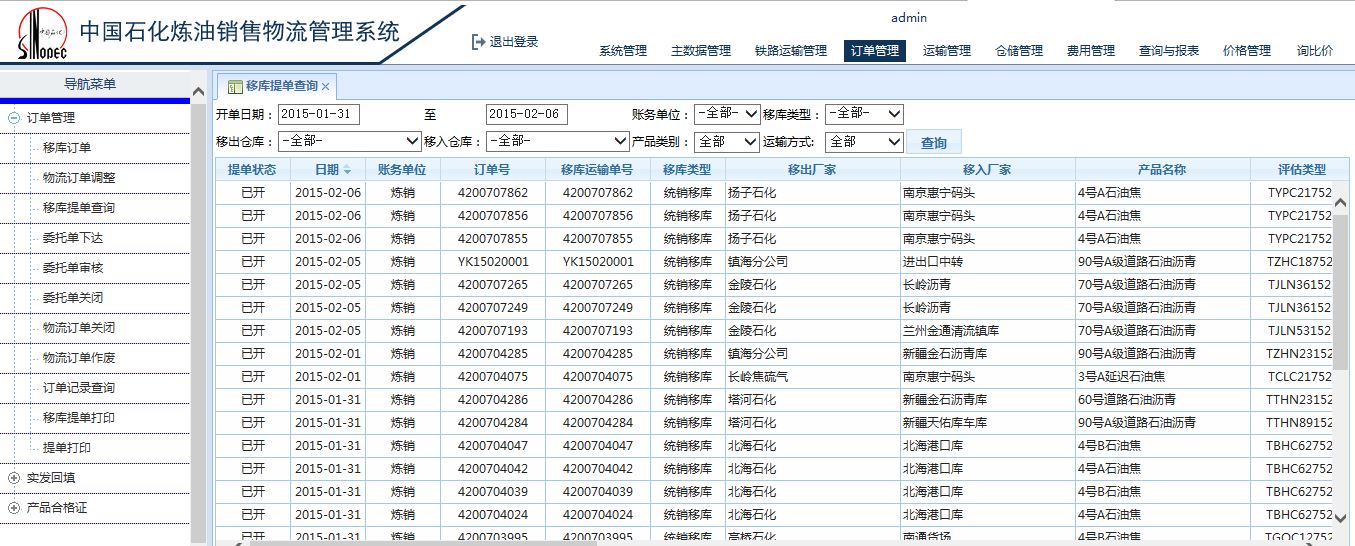Viewport: 1355px width, 546px height.
Task: Click the end date field 2015-02-06
Action: coord(527,115)
